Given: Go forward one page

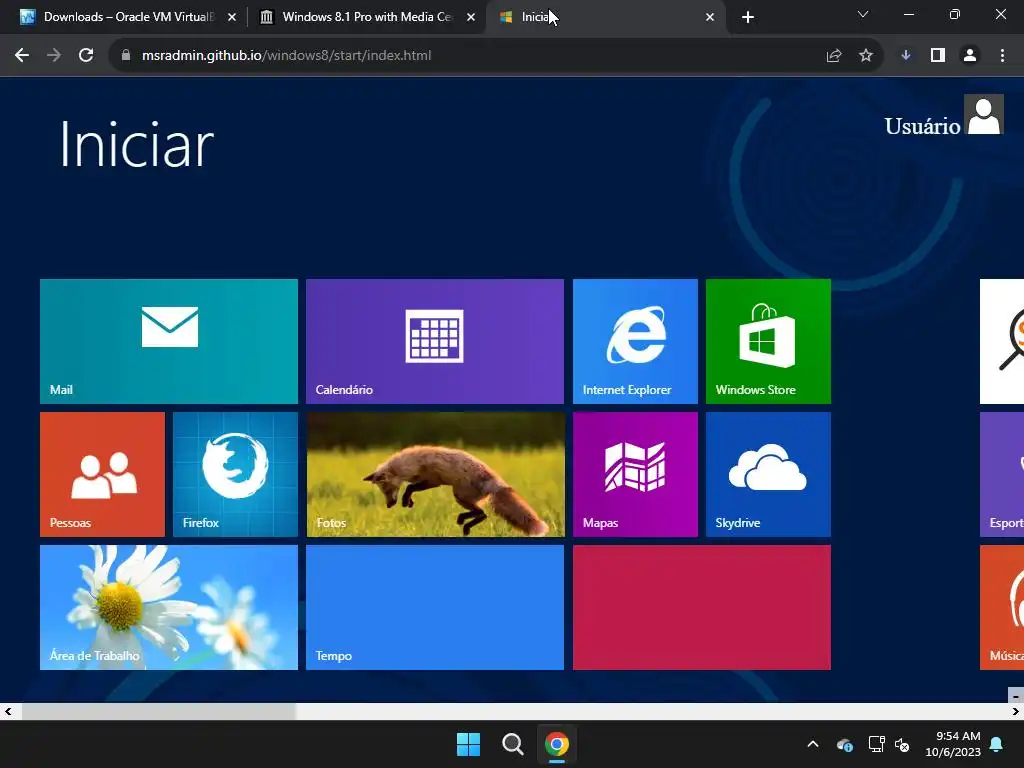Looking at the screenshot, I should (54, 56).
